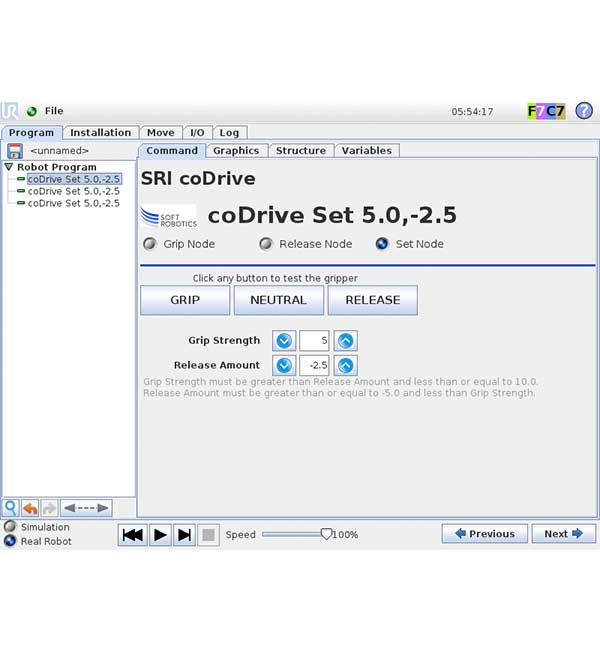The height and width of the screenshot is (650, 600).
Task: Click the RELEASE test button
Action: (373, 300)
